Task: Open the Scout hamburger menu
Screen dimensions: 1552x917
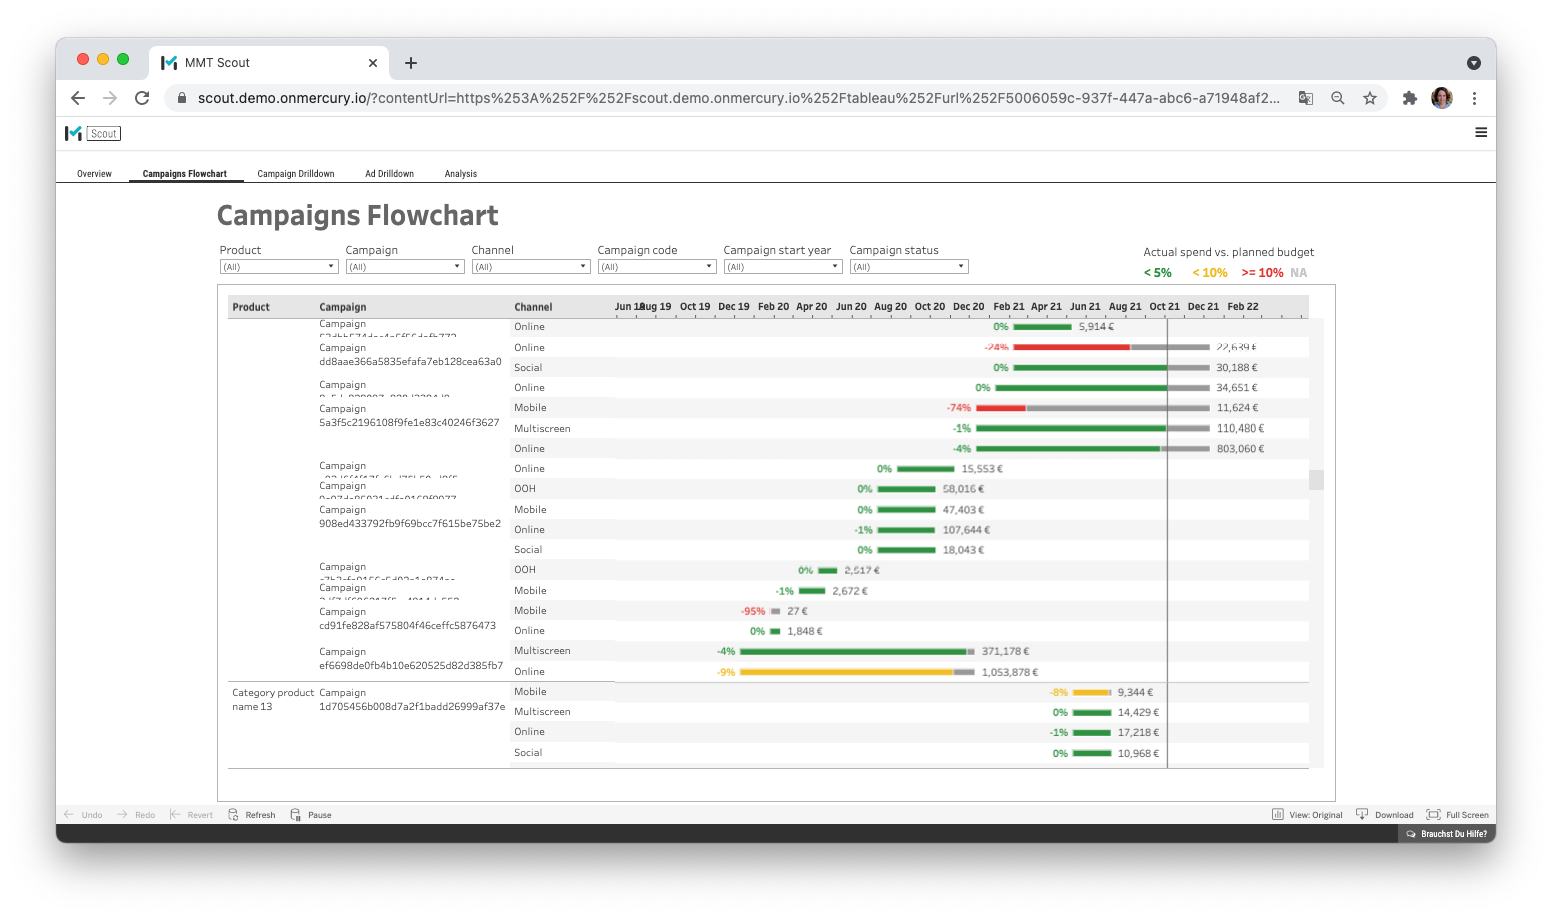Action: pos(1481,132)
